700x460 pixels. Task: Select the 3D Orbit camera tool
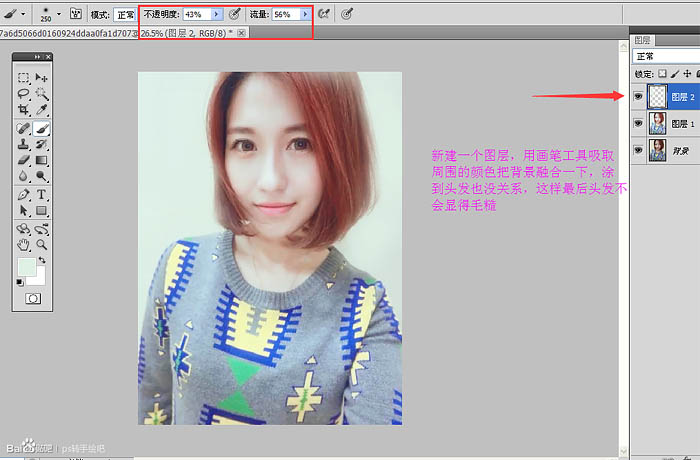coord(42,229)
